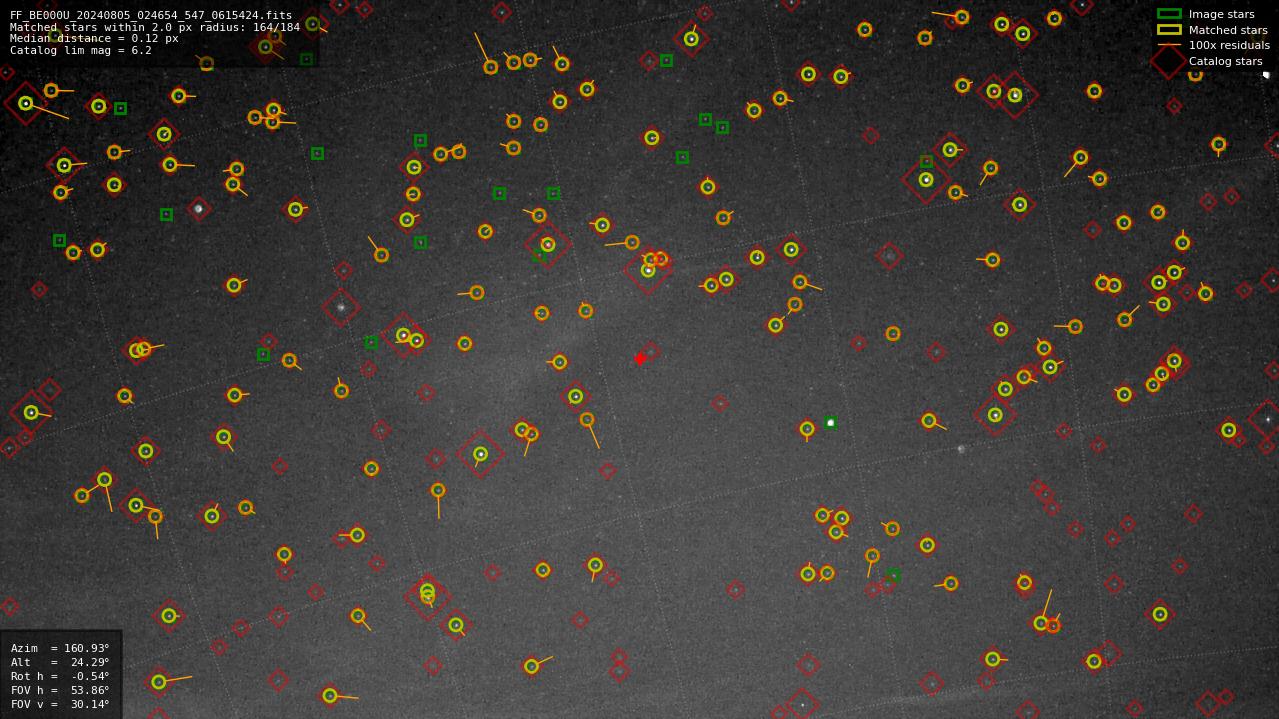Click the 'Catalog lim mag = 6.2' line
This screenshot has width=1279, height=719.
(81, 50)
